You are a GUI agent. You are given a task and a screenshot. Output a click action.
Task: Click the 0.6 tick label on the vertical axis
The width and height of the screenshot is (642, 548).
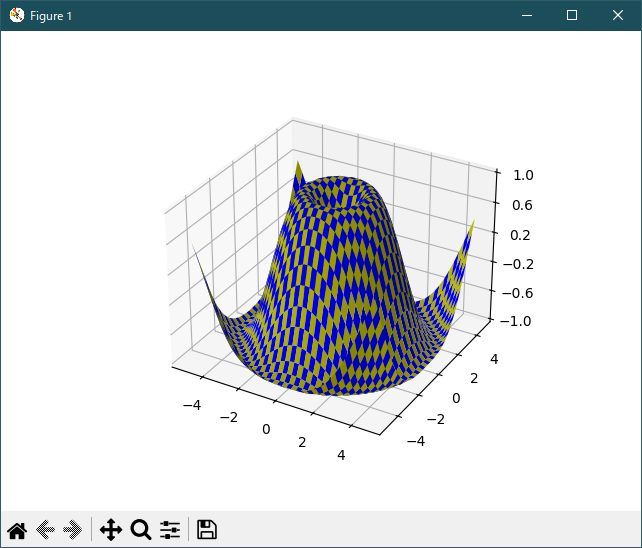(x=522, y=205)
